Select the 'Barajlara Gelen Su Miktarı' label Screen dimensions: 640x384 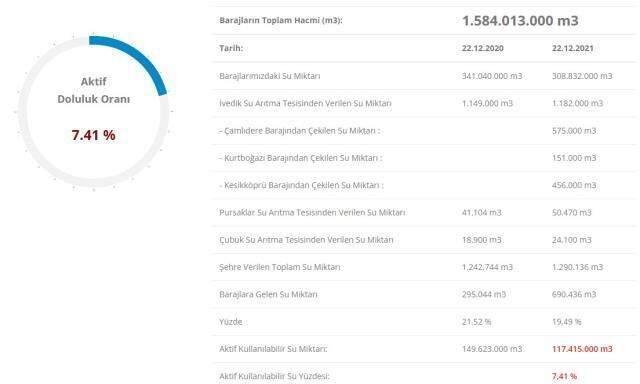[268, 294]
